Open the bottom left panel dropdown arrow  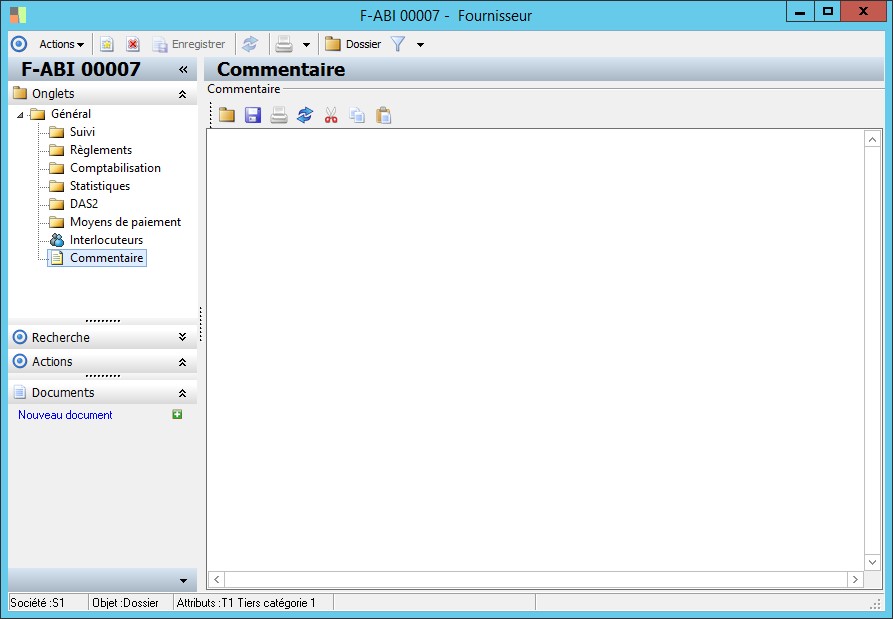pos(183,581)
